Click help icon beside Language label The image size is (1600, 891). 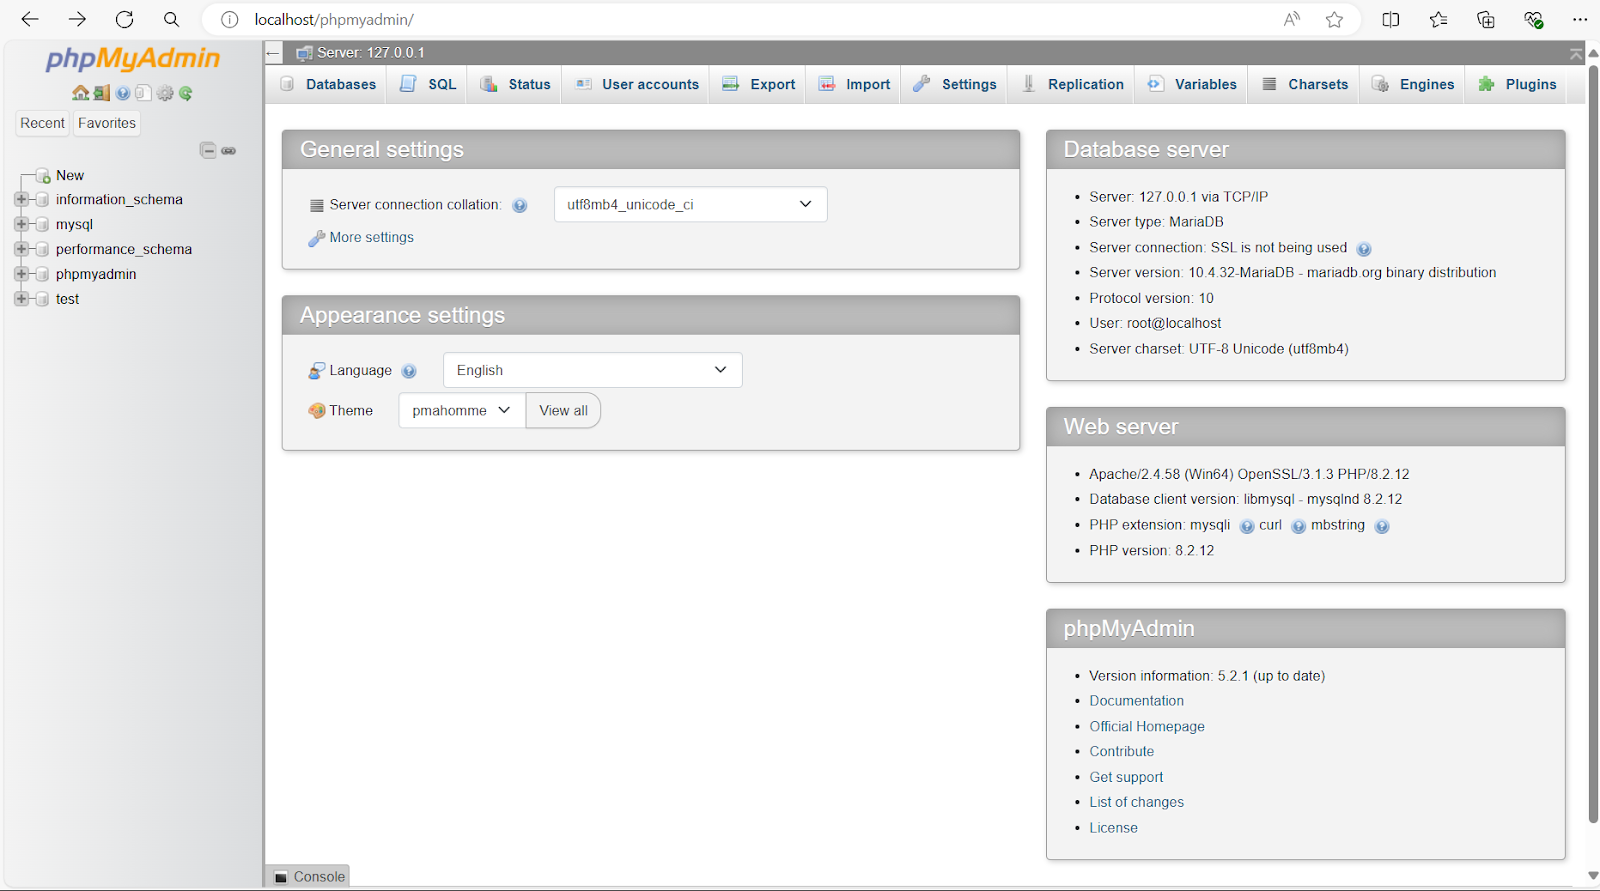click(409, 371)
